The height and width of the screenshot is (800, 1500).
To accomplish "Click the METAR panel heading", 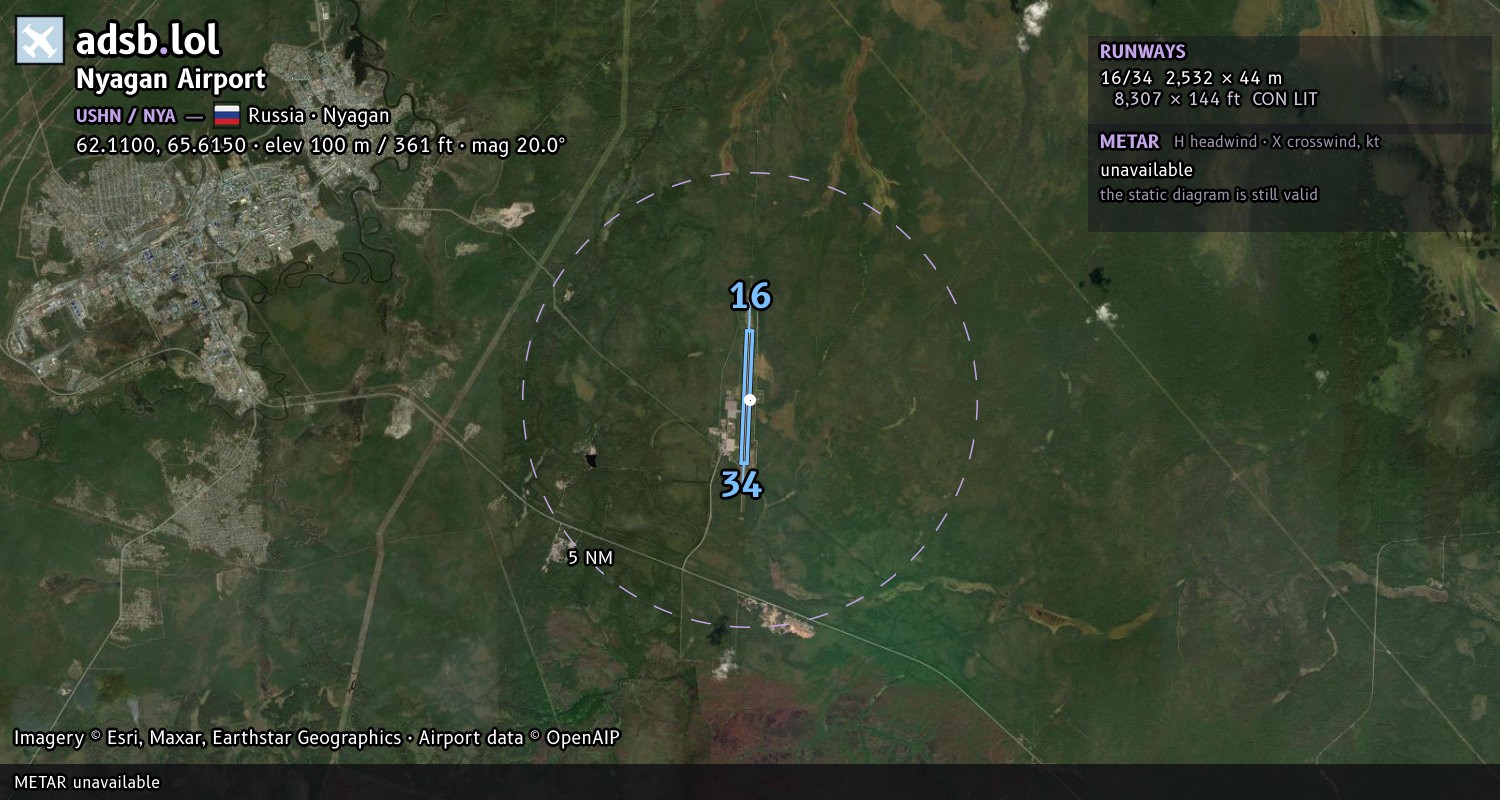I will [x=1129, y=142].
